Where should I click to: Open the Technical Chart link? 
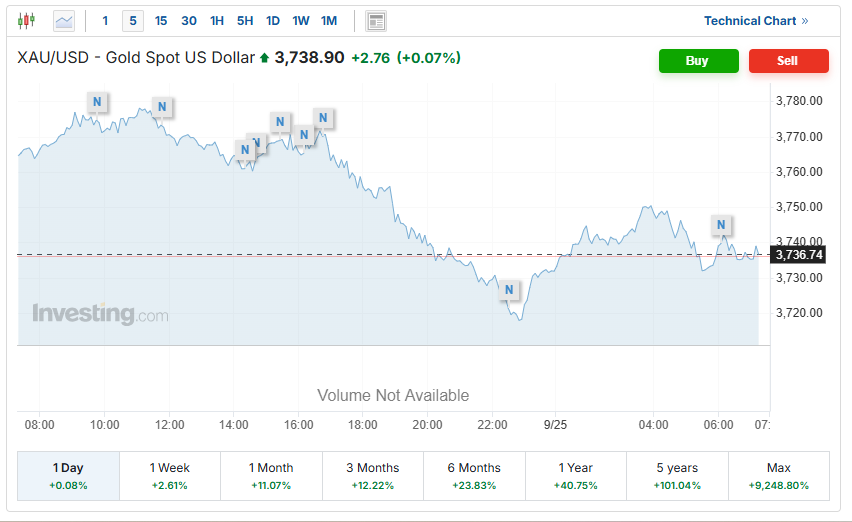click(x=755, y=20)
